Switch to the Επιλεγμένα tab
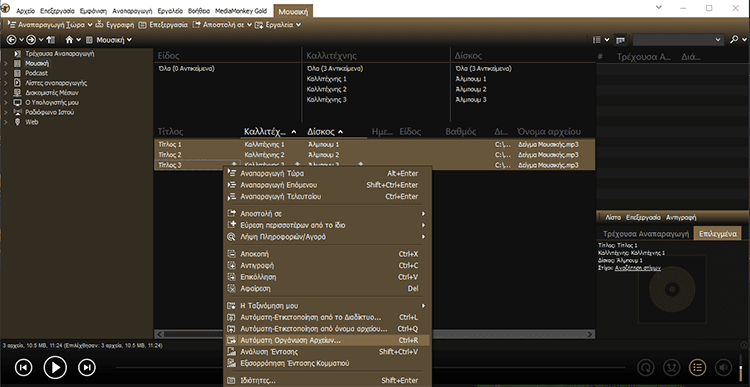This screenshot has width=750, height=387. pyautogui.click(x=717, y=234)
